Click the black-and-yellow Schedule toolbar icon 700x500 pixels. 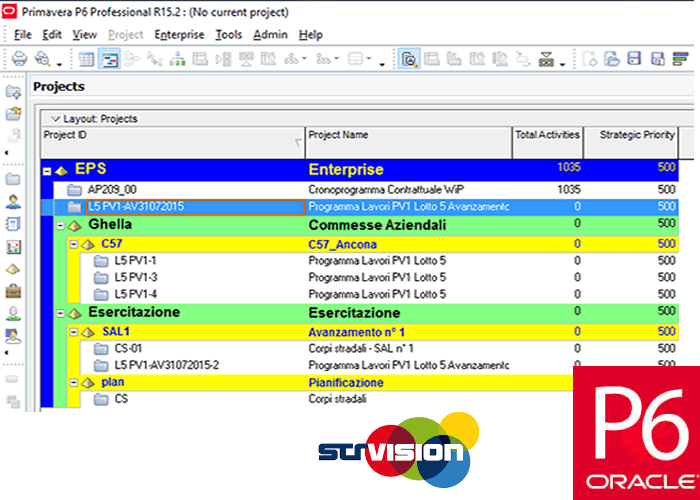(x=546, y=59)
